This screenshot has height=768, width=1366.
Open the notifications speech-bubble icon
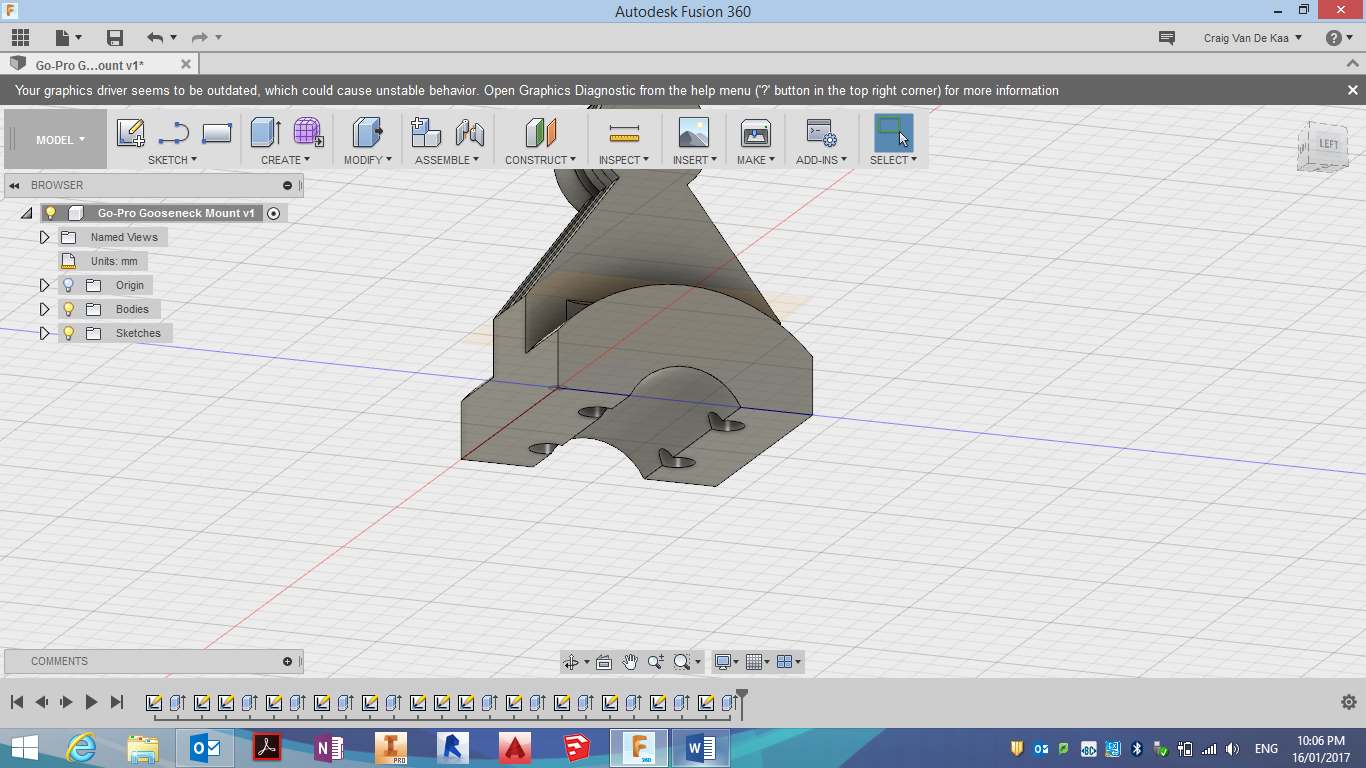[1167, 38]
